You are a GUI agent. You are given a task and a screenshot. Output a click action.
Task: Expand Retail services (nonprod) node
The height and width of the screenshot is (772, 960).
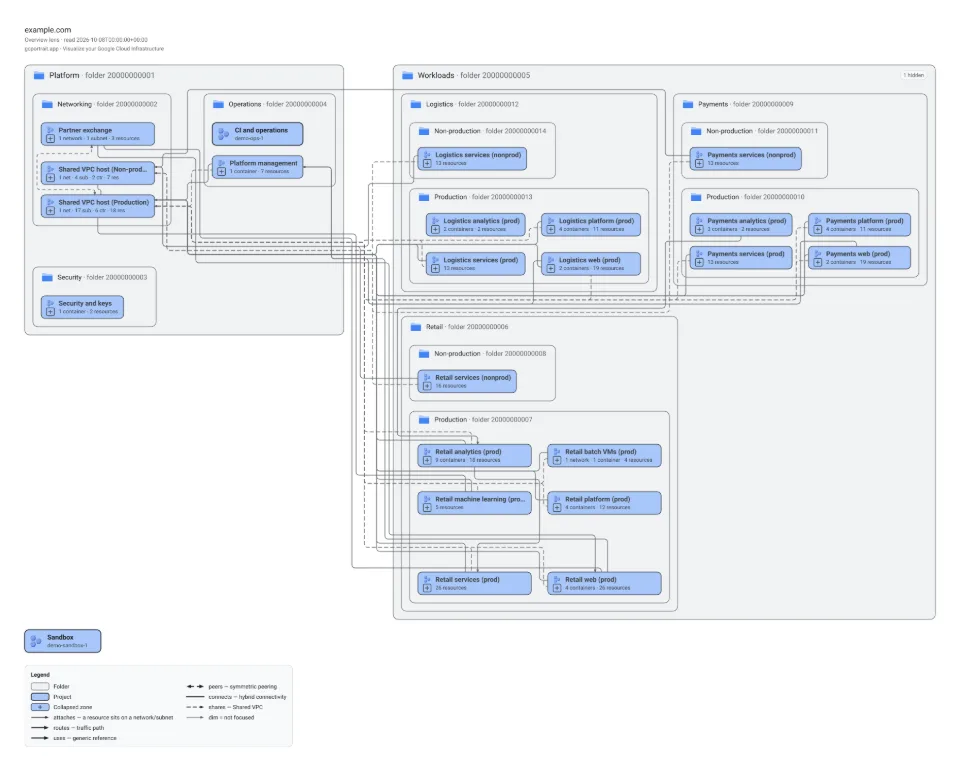point(427,386)
